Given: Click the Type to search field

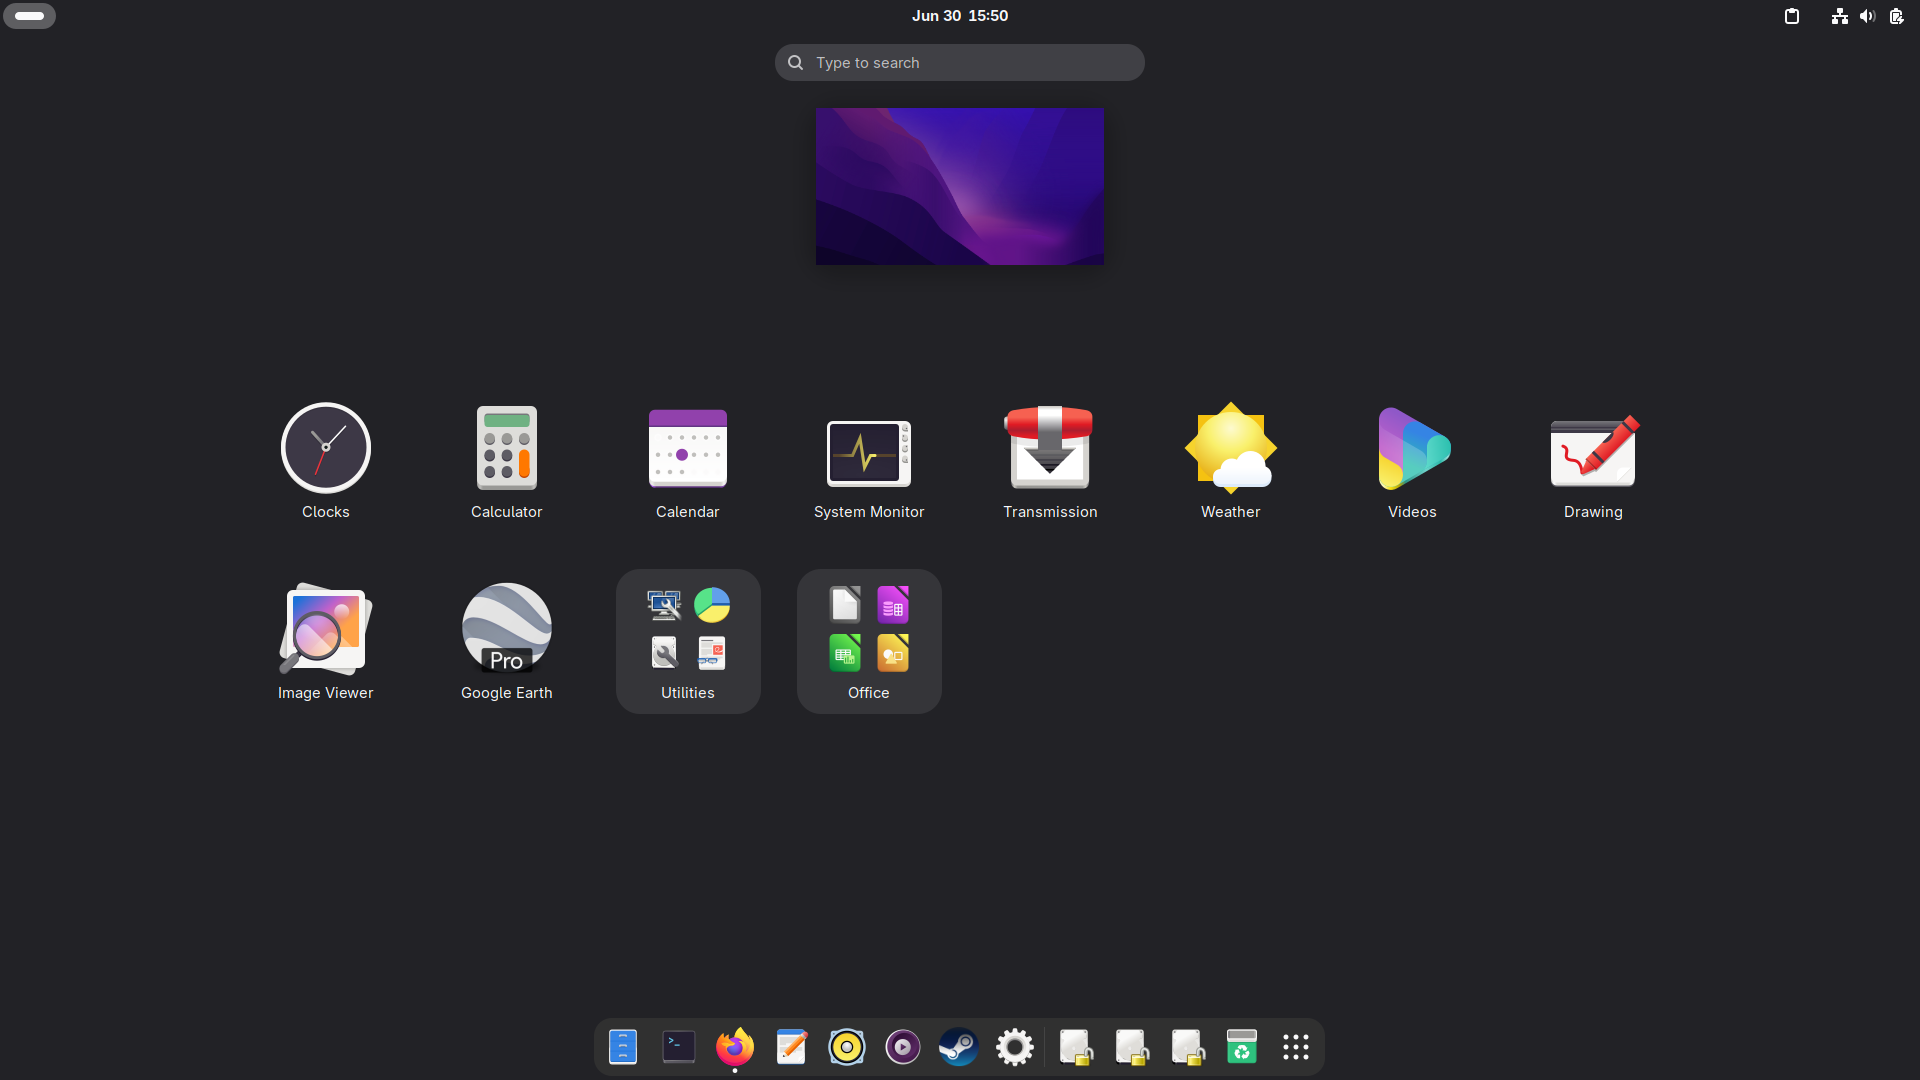Looking at the screenshot, I should [960, 62].
